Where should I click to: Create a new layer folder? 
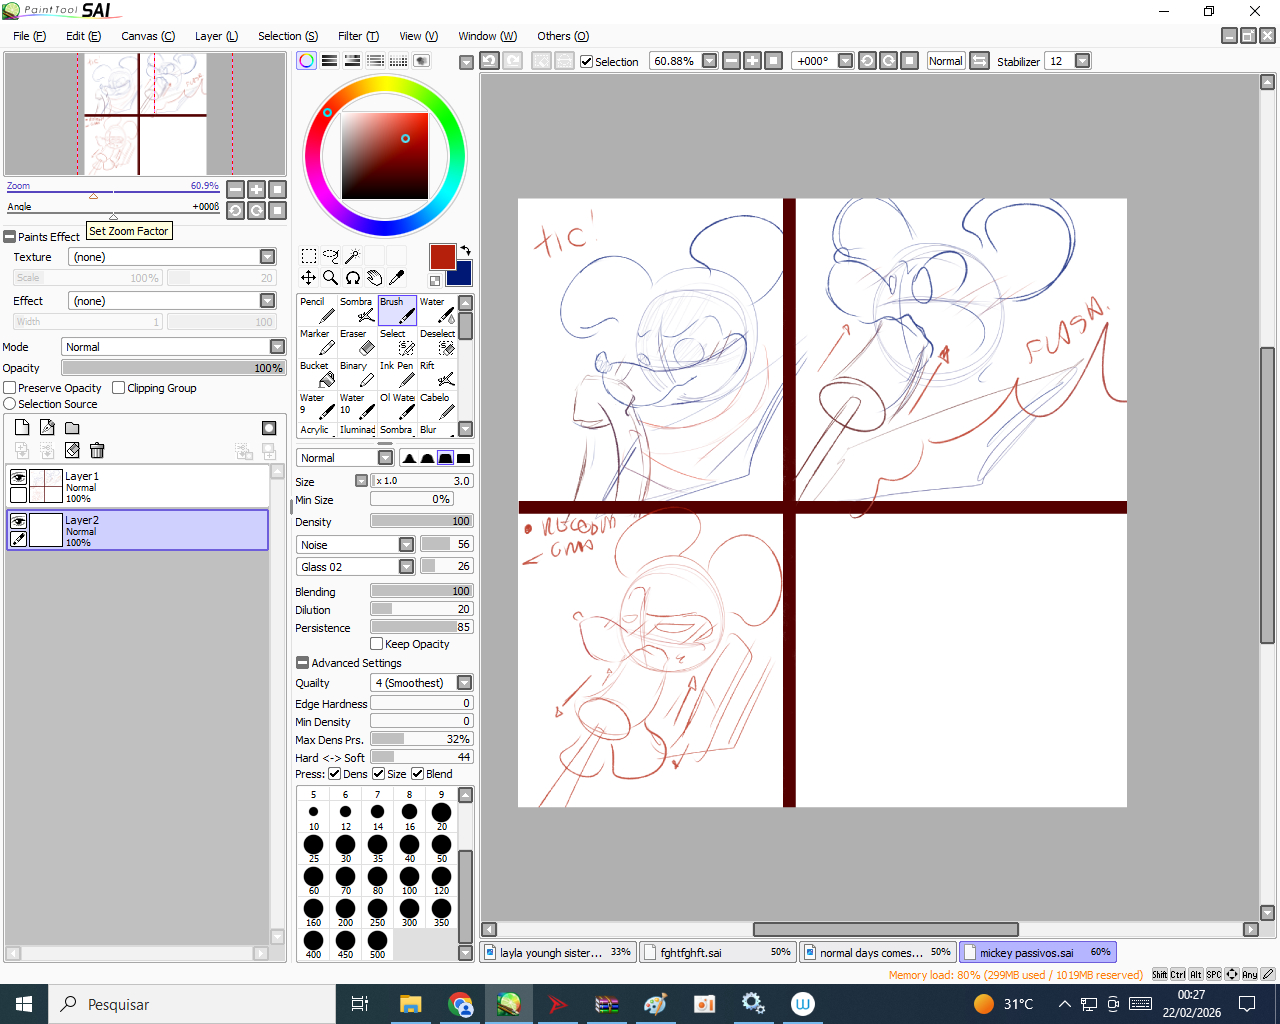(72, 428)
